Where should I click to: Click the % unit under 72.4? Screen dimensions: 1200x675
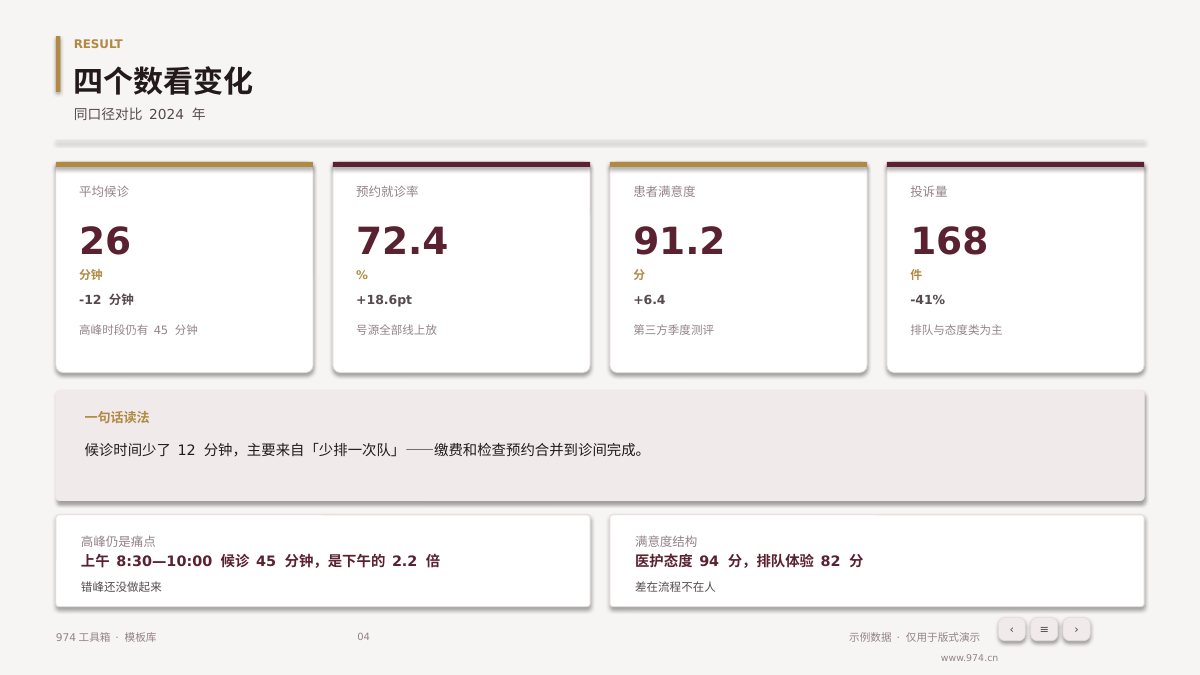tap(362, 275)
